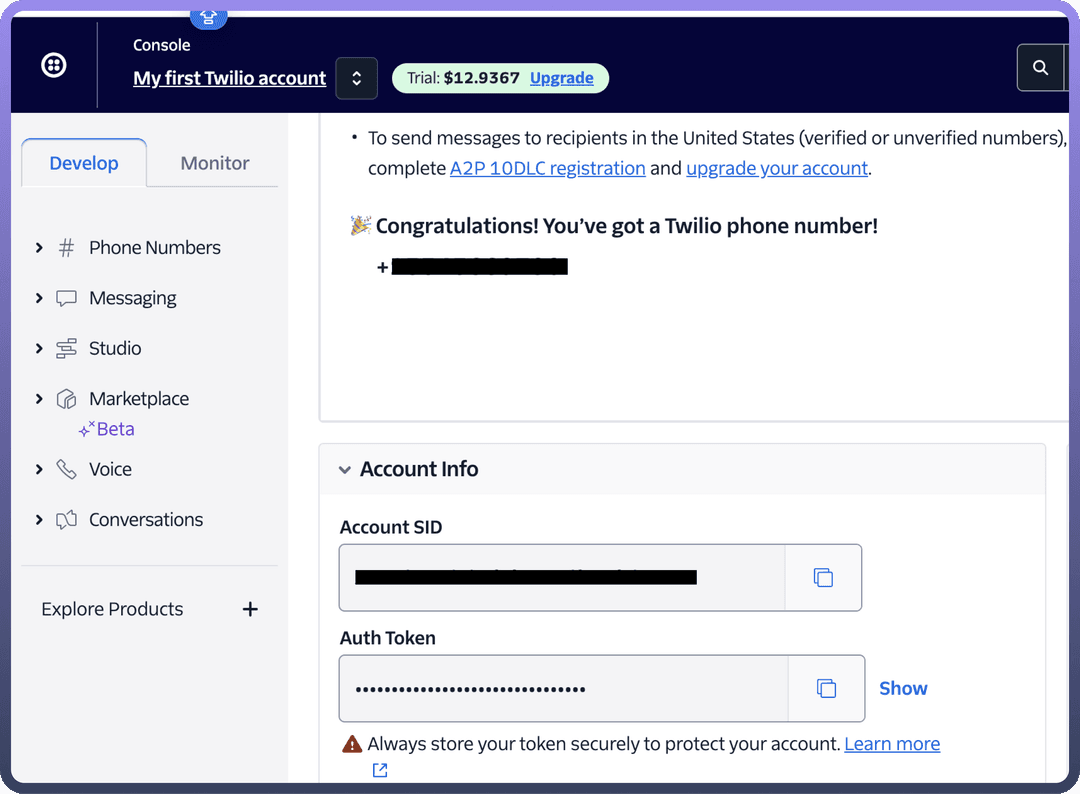The height and width of the screenshot is (794, 1080).
Task: Copy the Auth Token value
Action: click(x=826, y=688)
